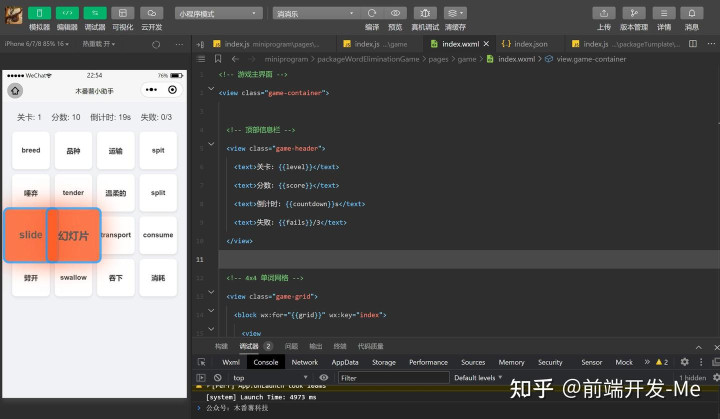Click the compile (编译) refresh icon
Image resolution: width=720 pixels, height=419 pixels.
tap(372, 13)
